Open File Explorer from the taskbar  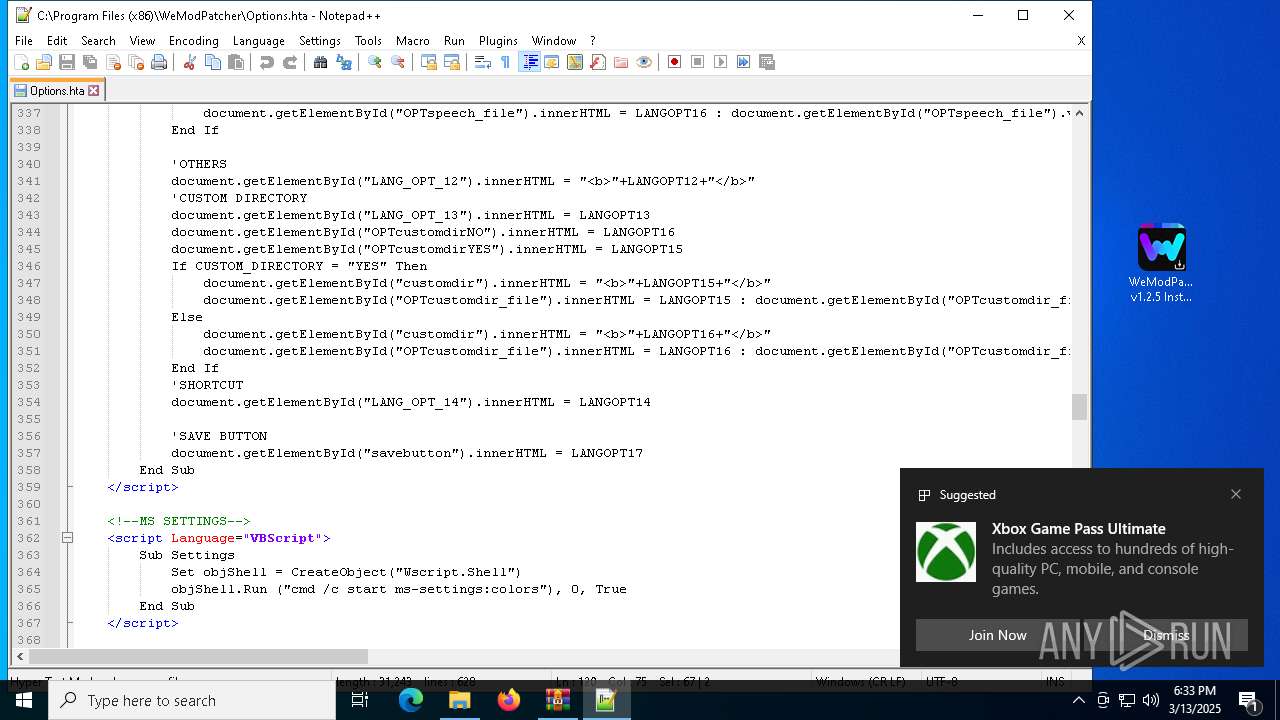tap(460, 700)
